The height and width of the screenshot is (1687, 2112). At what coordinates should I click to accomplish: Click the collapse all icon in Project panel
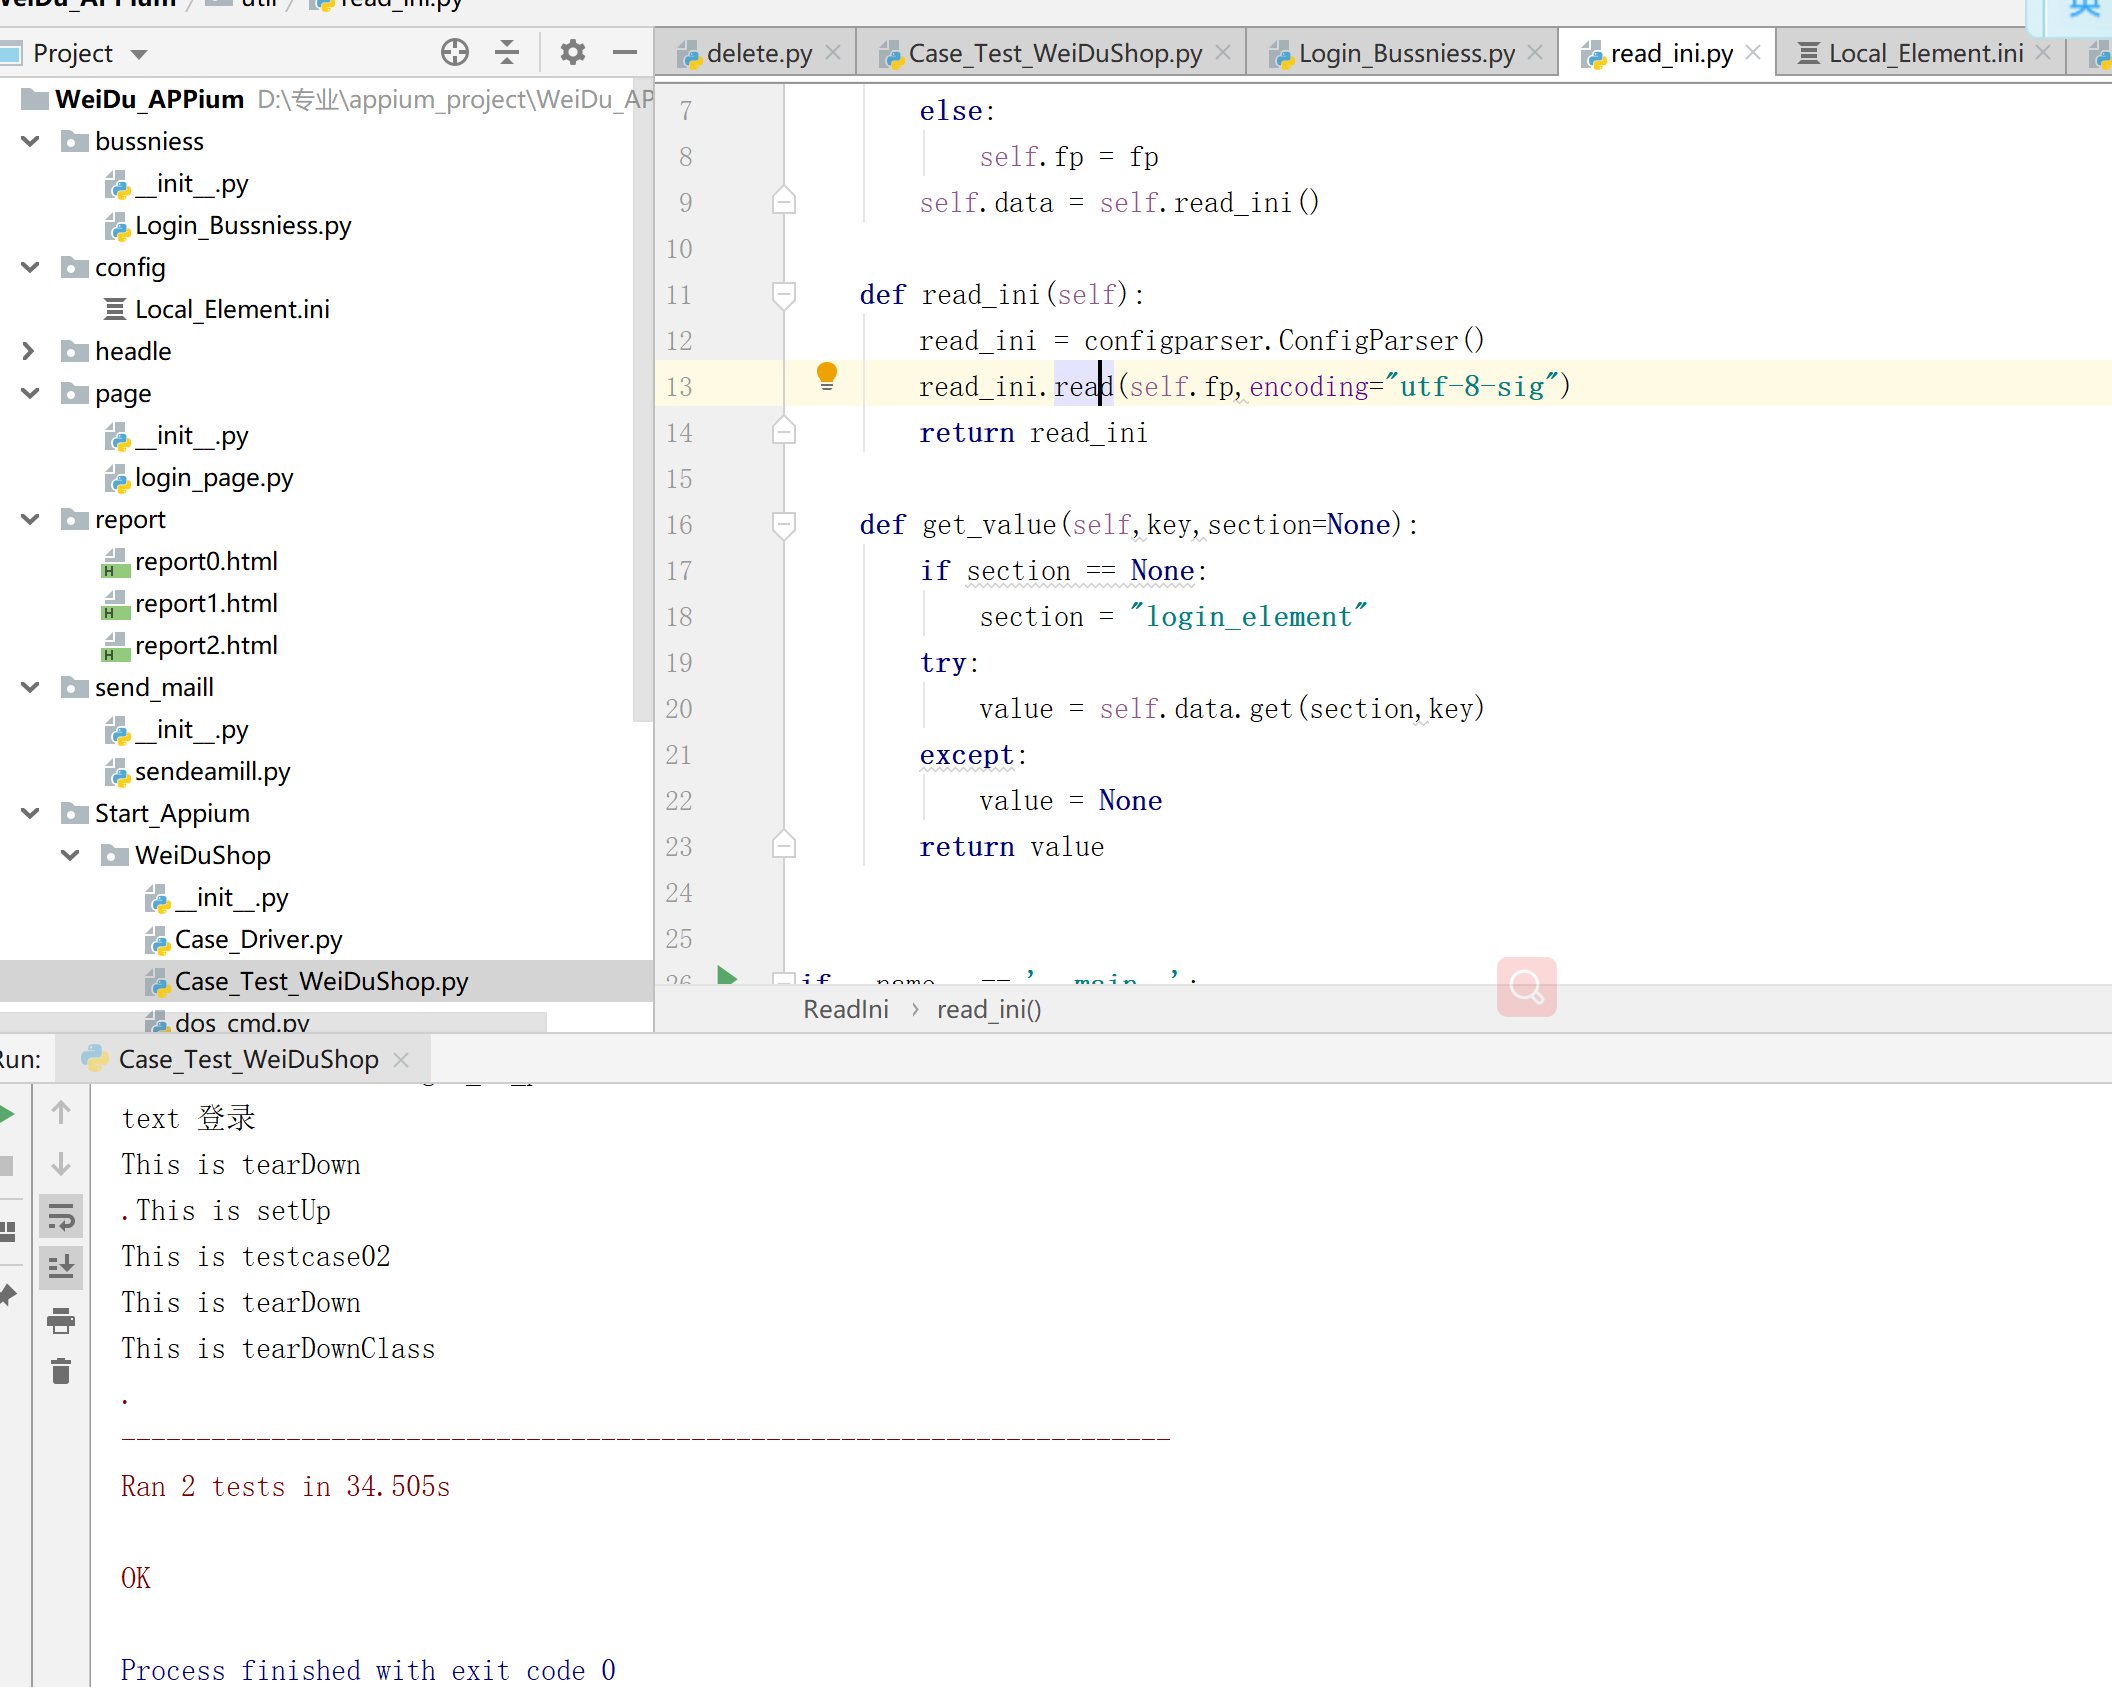507,53
